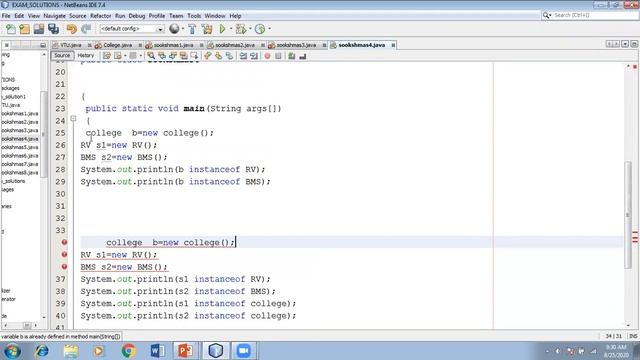
Task: Click the Open Project toolbar icon
Action: 39,29
